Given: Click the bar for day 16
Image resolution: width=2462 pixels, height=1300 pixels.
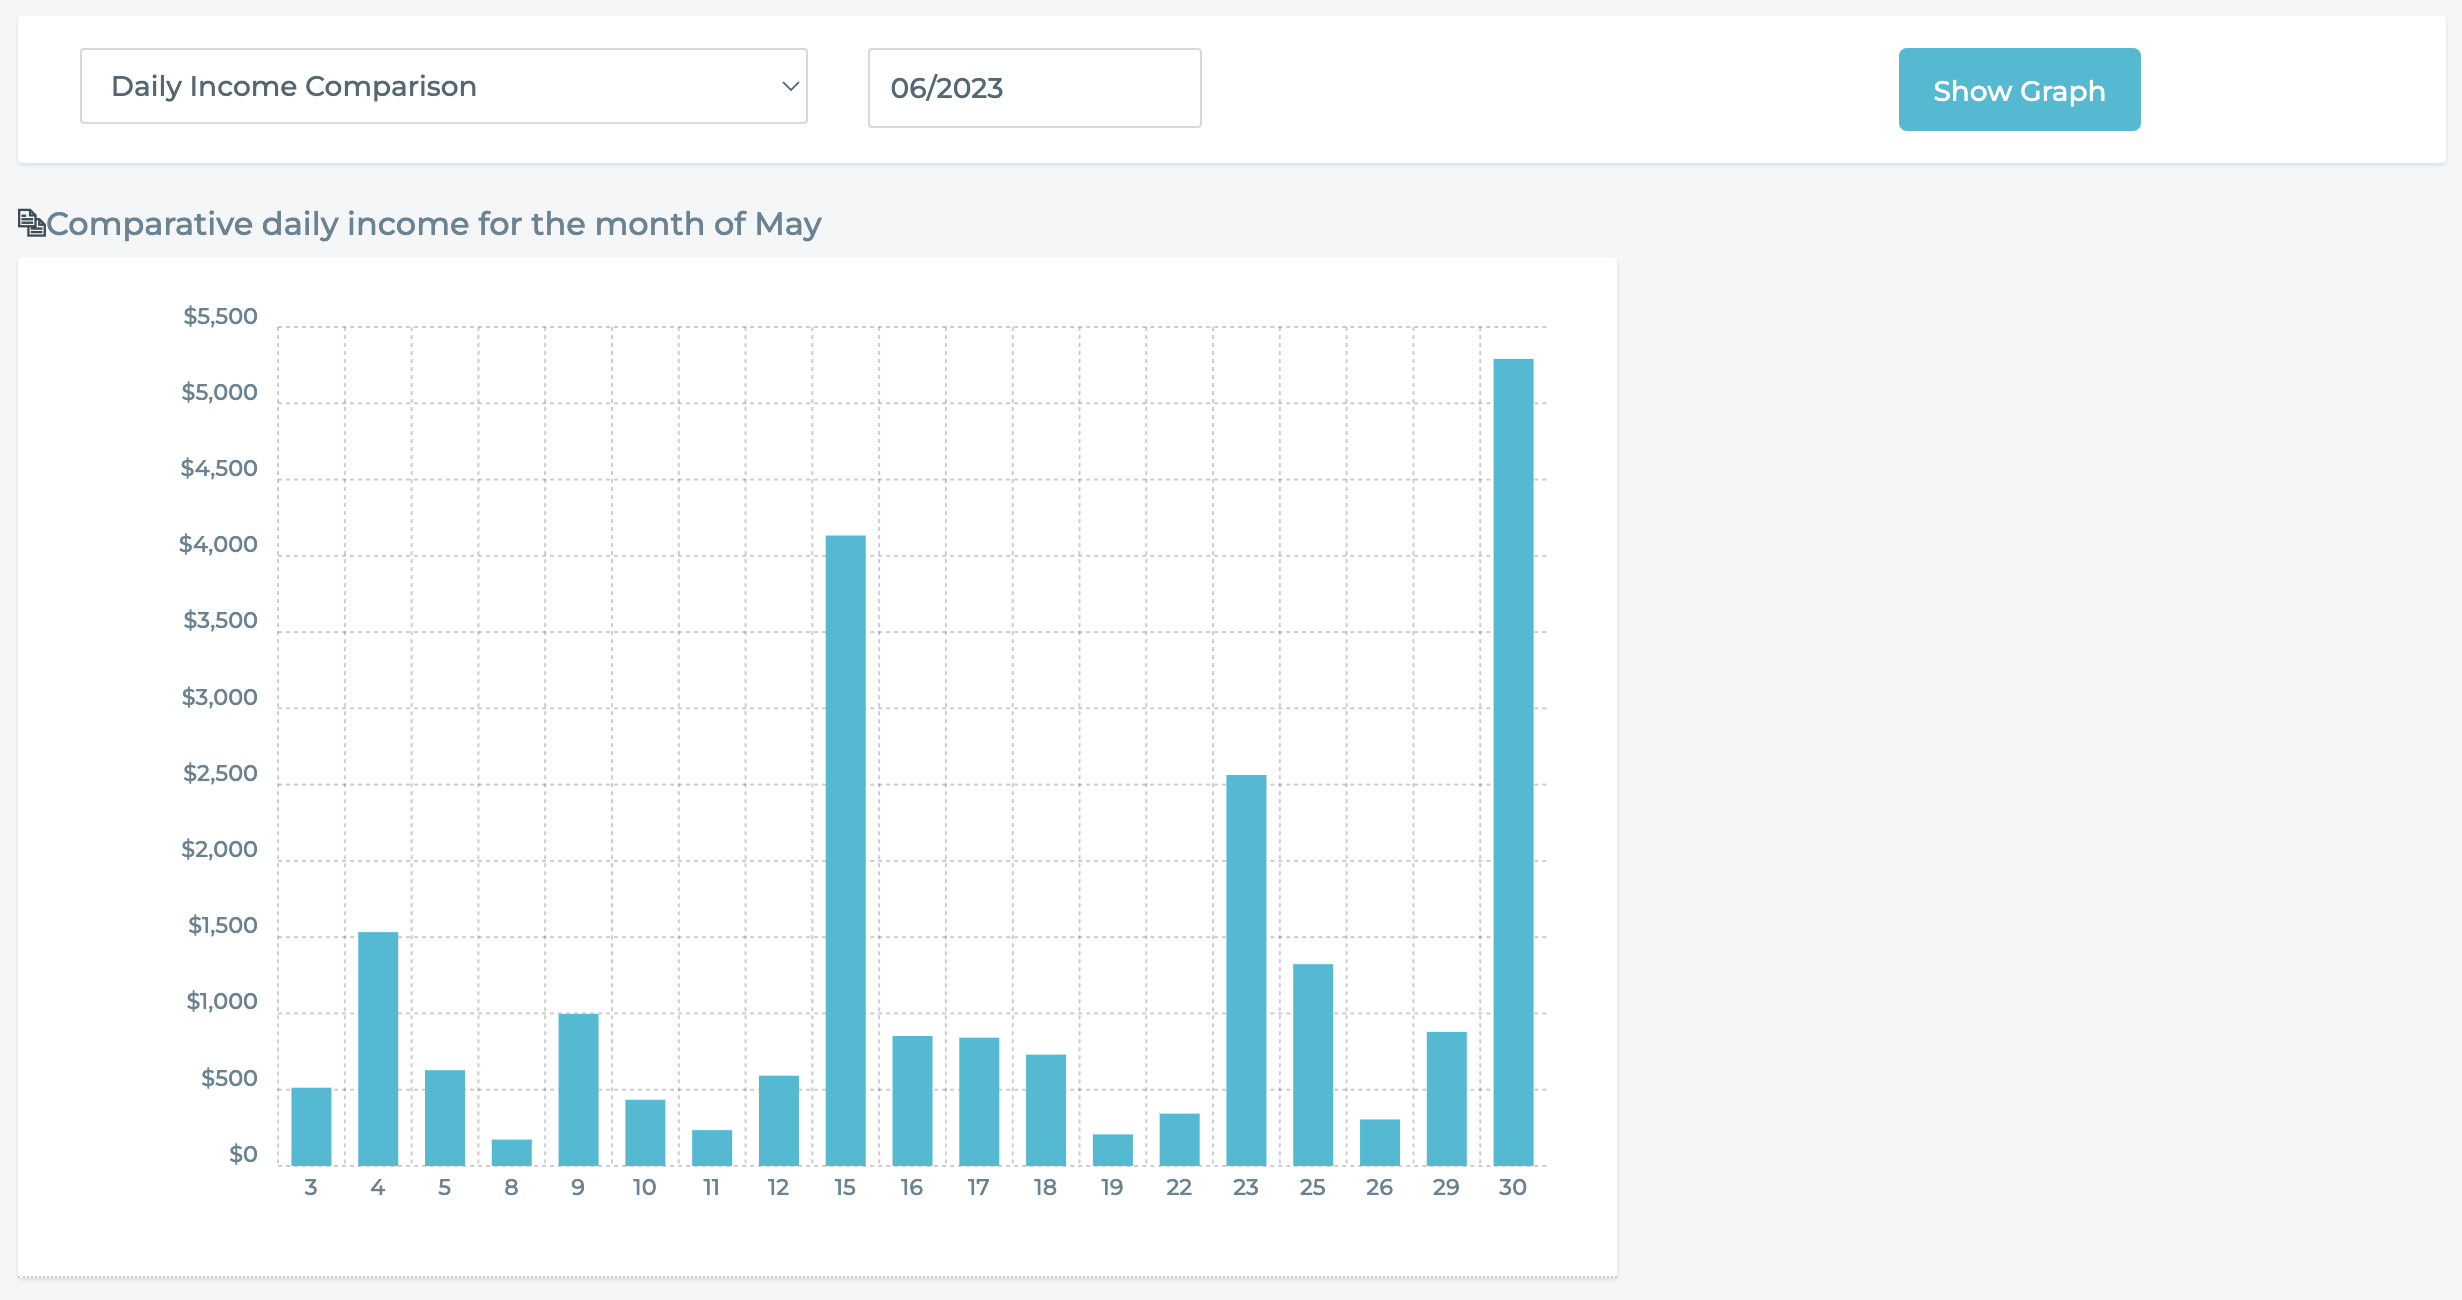Looking at the screenshot, I should point(912,1101).
